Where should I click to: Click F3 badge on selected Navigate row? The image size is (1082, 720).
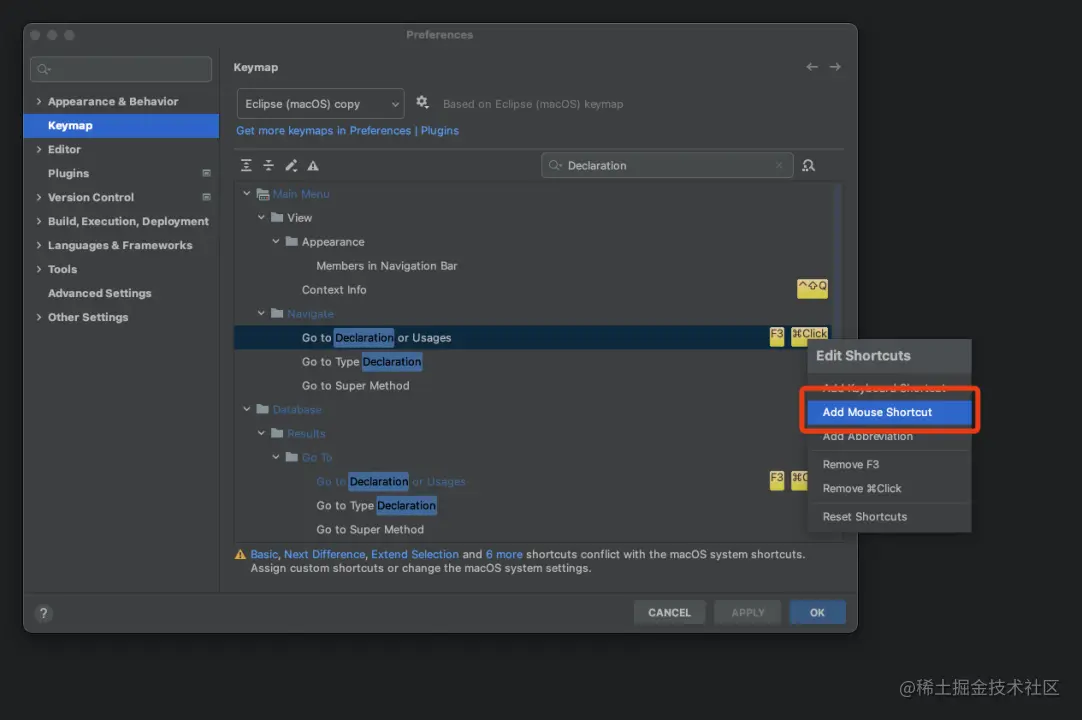[x=777, y=336]
